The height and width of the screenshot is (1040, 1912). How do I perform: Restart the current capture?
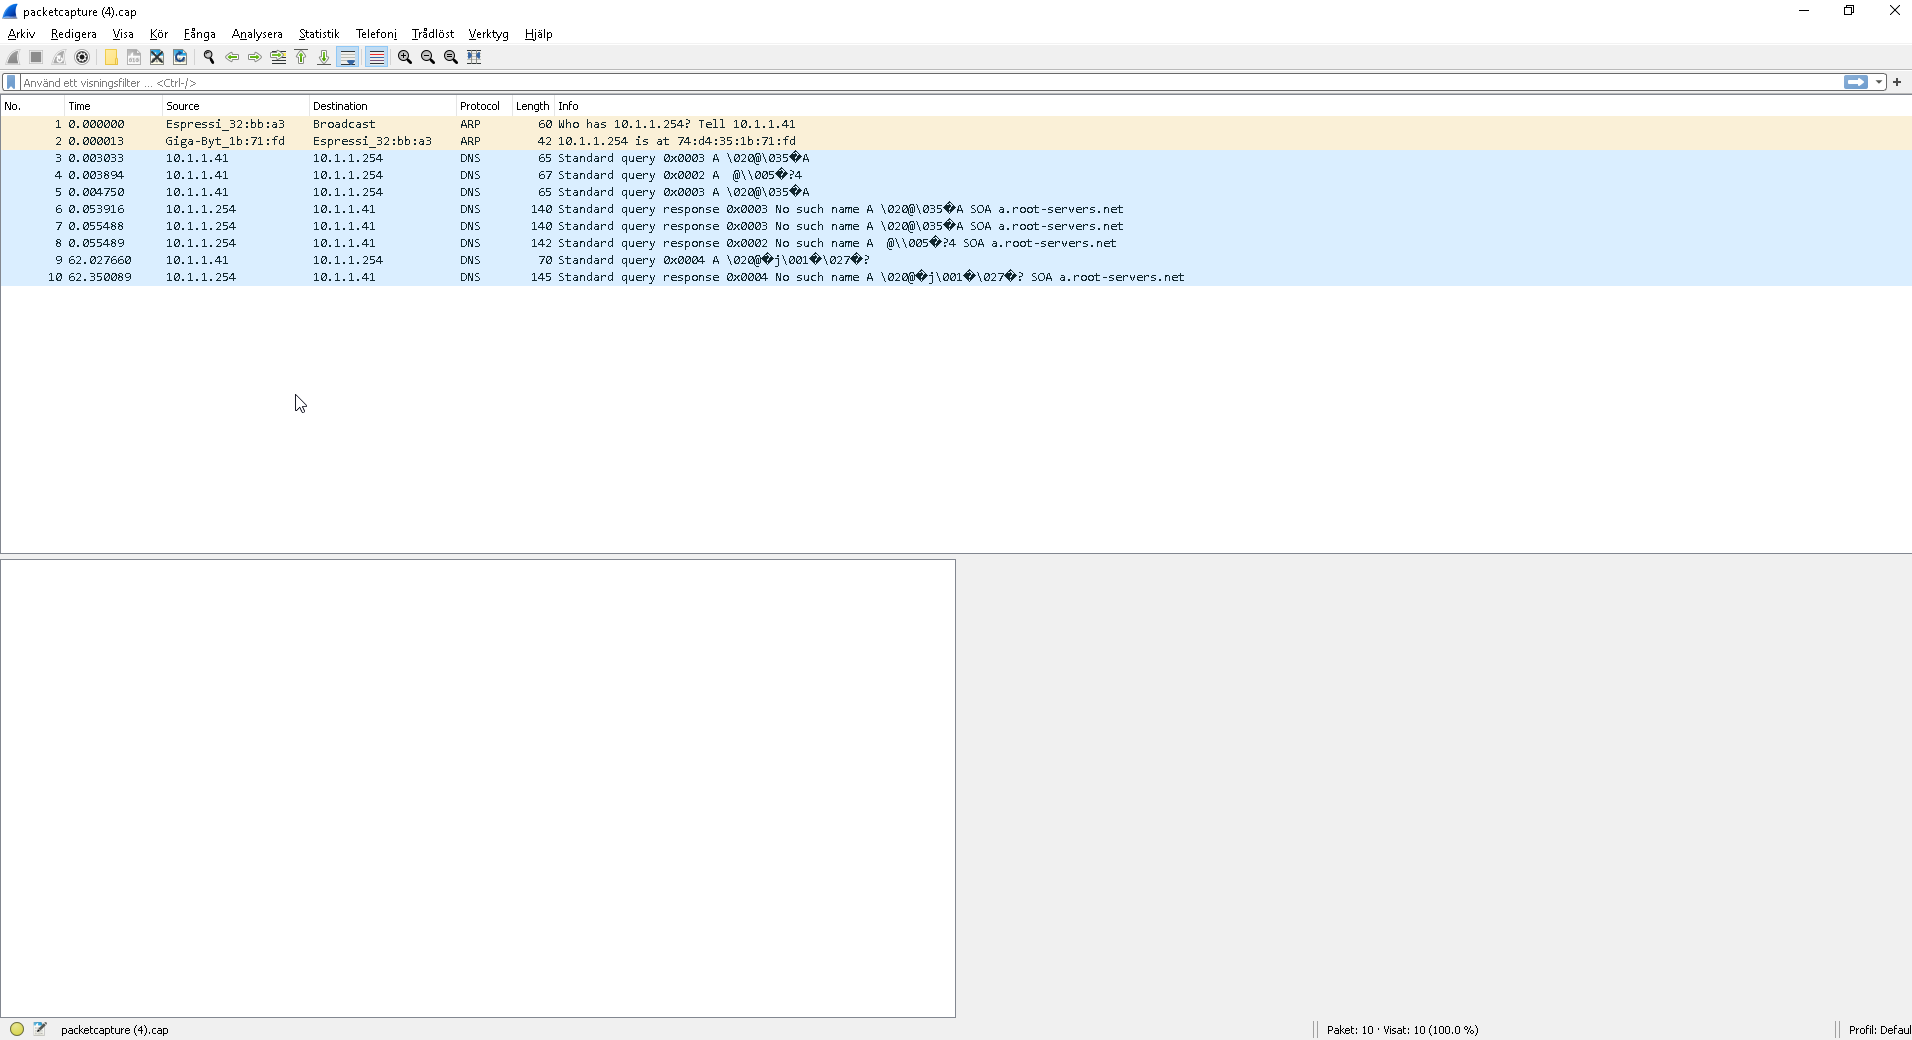(58, 57)
